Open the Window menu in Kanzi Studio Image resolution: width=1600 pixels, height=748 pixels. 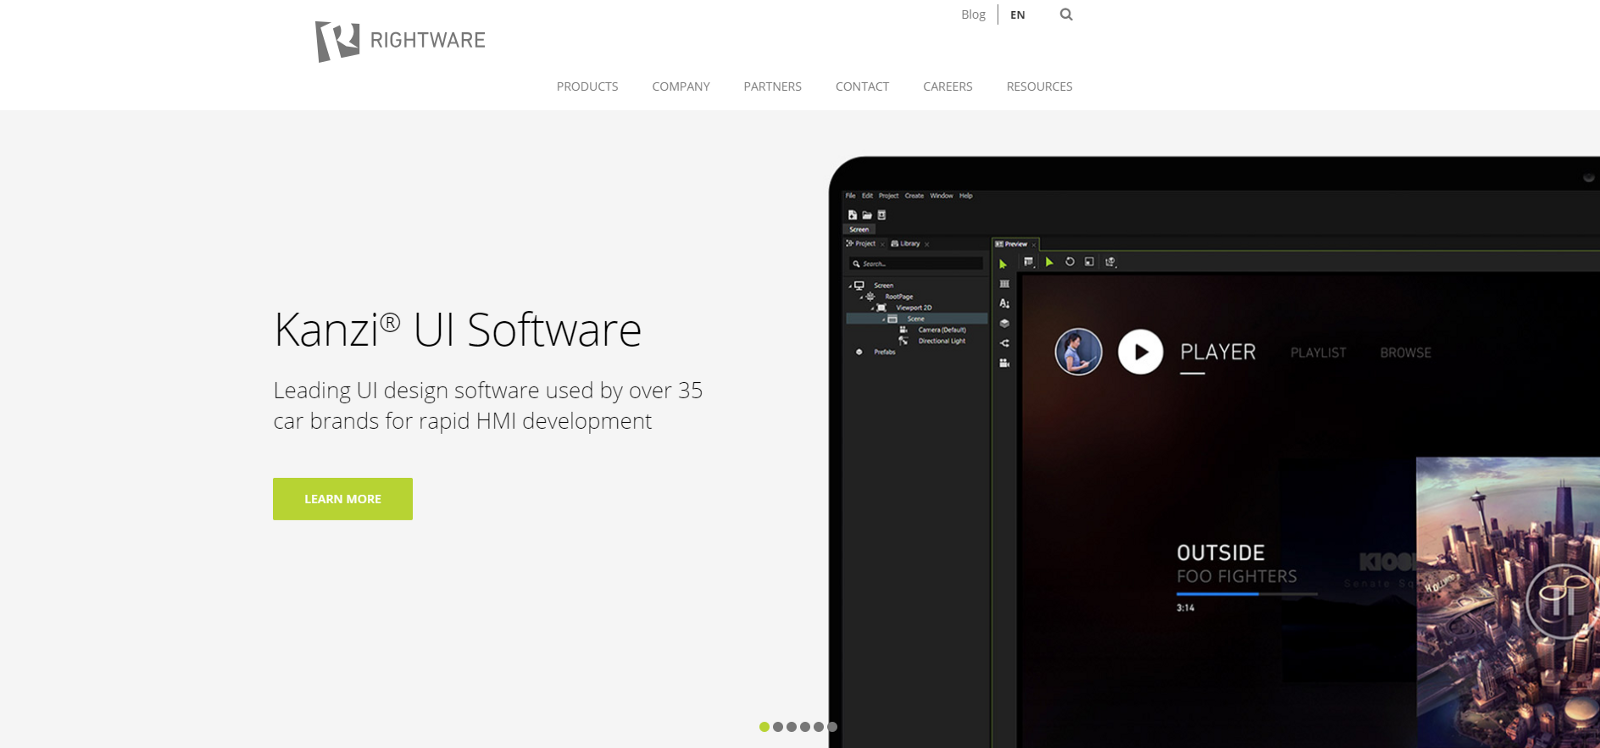coord(941,196)
